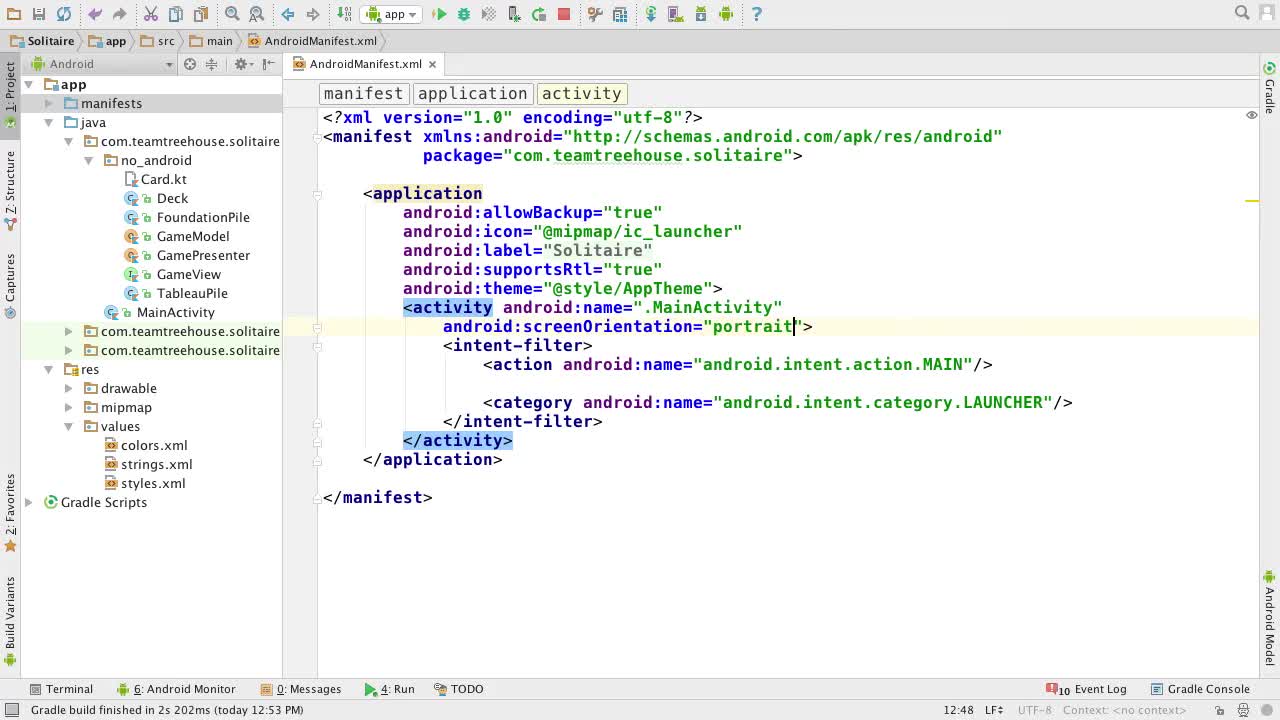Open the Event Log
This screenshot has width=1280, height=720.
(1087, 689)
